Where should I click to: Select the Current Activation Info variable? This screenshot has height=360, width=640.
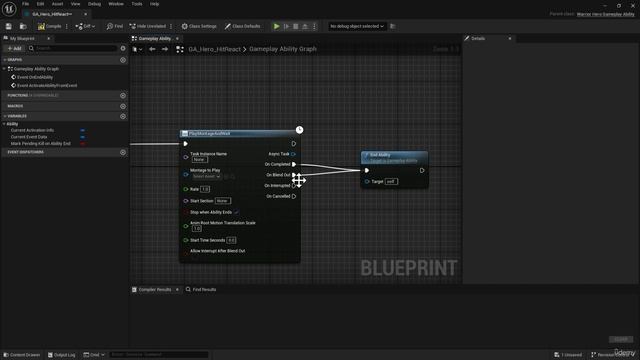click(x=32, y=130)
